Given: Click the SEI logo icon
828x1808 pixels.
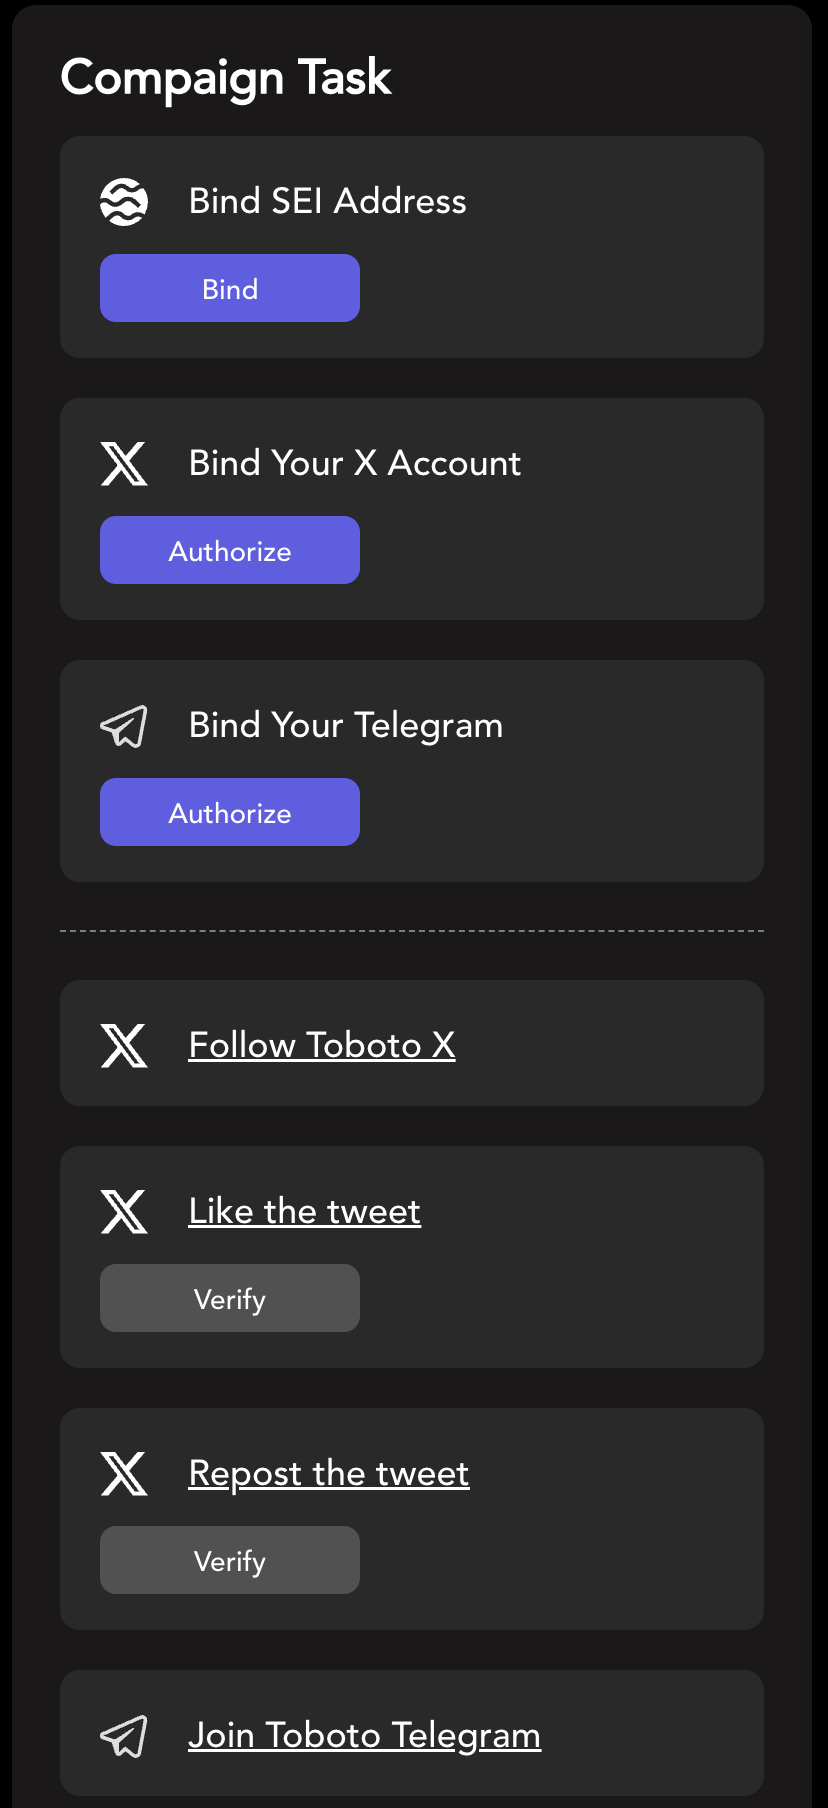Looking at the screenshot, I should (x=124, y=202).
